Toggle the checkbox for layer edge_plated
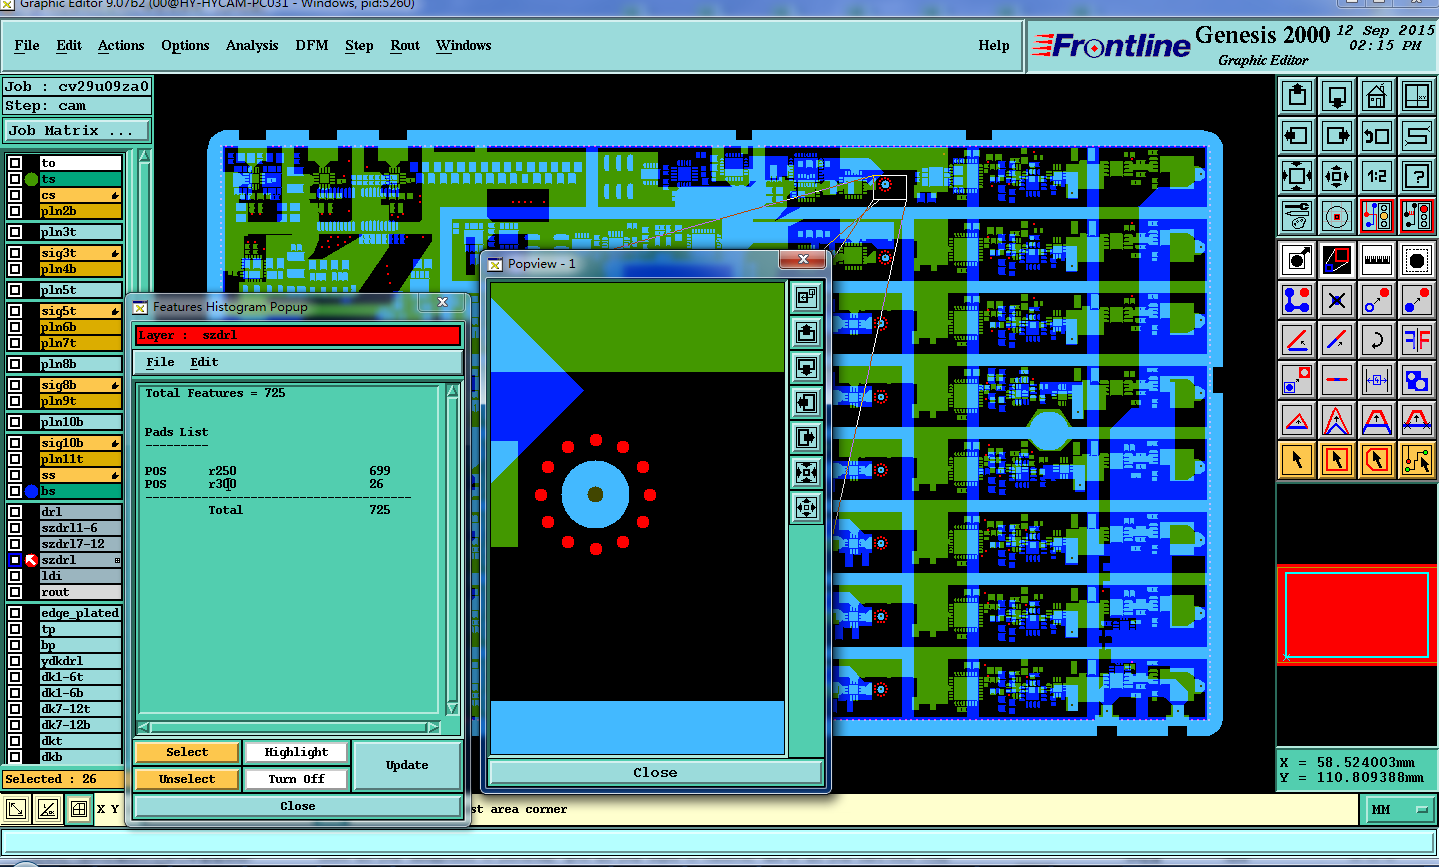This screenshot has height=867, width=1439. pyautogui.click(x=15, y=613)
